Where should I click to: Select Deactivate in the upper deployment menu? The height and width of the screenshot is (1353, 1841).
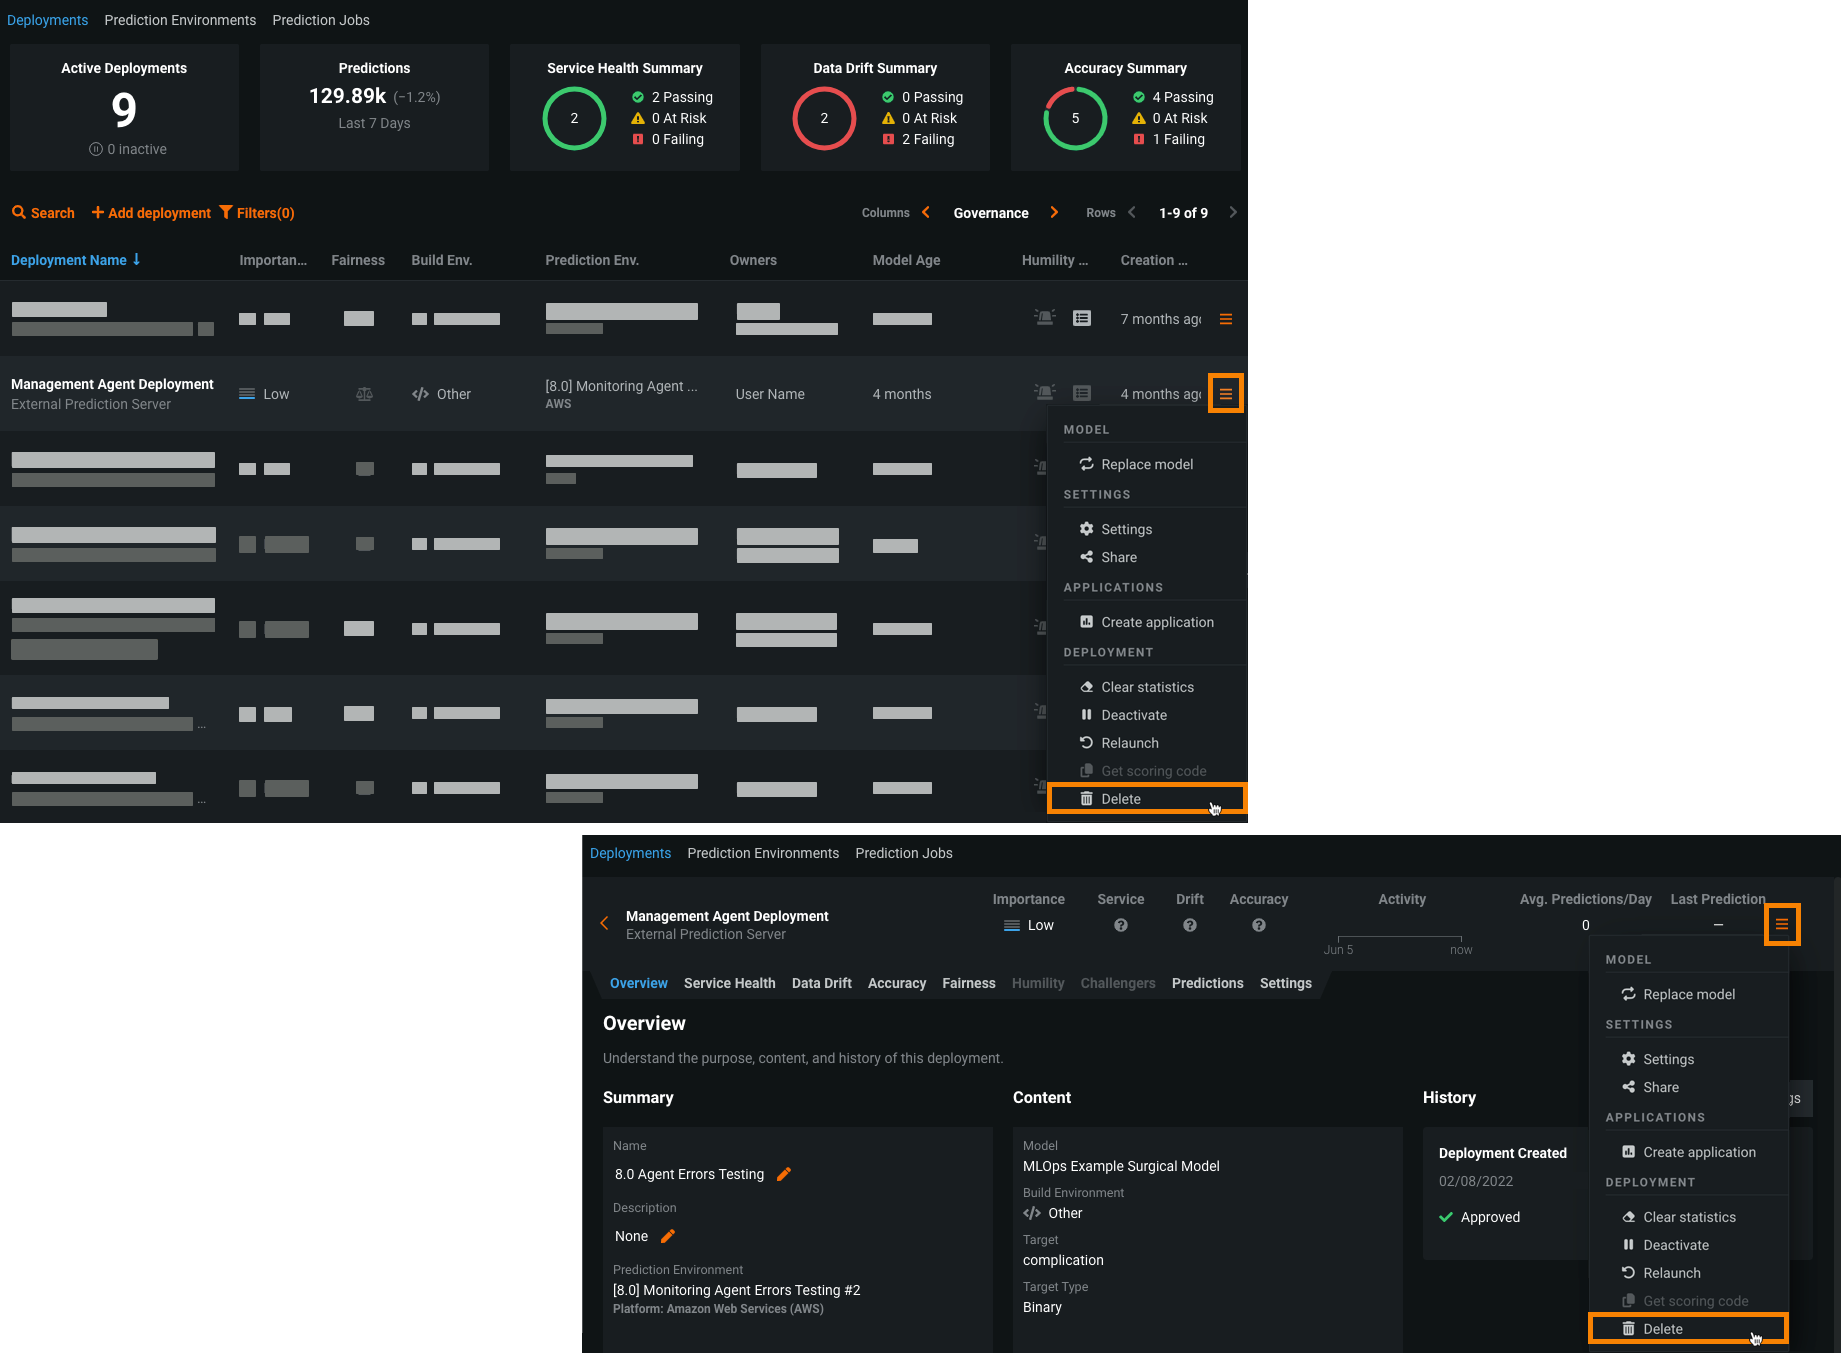(1133, 715)
